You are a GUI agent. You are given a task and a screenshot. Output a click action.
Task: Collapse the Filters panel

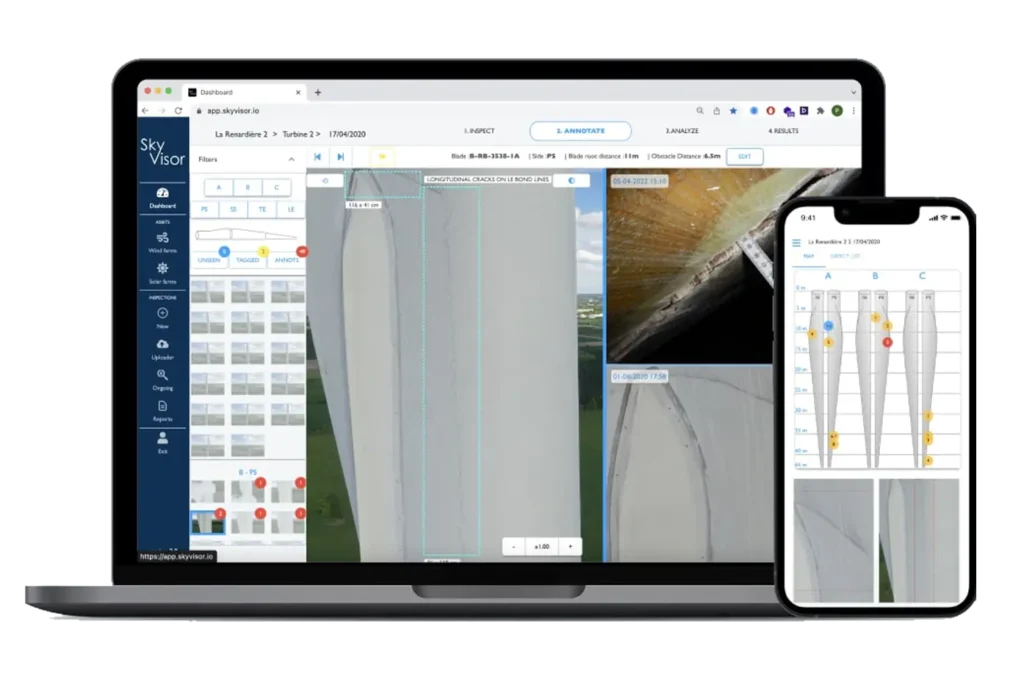coord(291,159)
